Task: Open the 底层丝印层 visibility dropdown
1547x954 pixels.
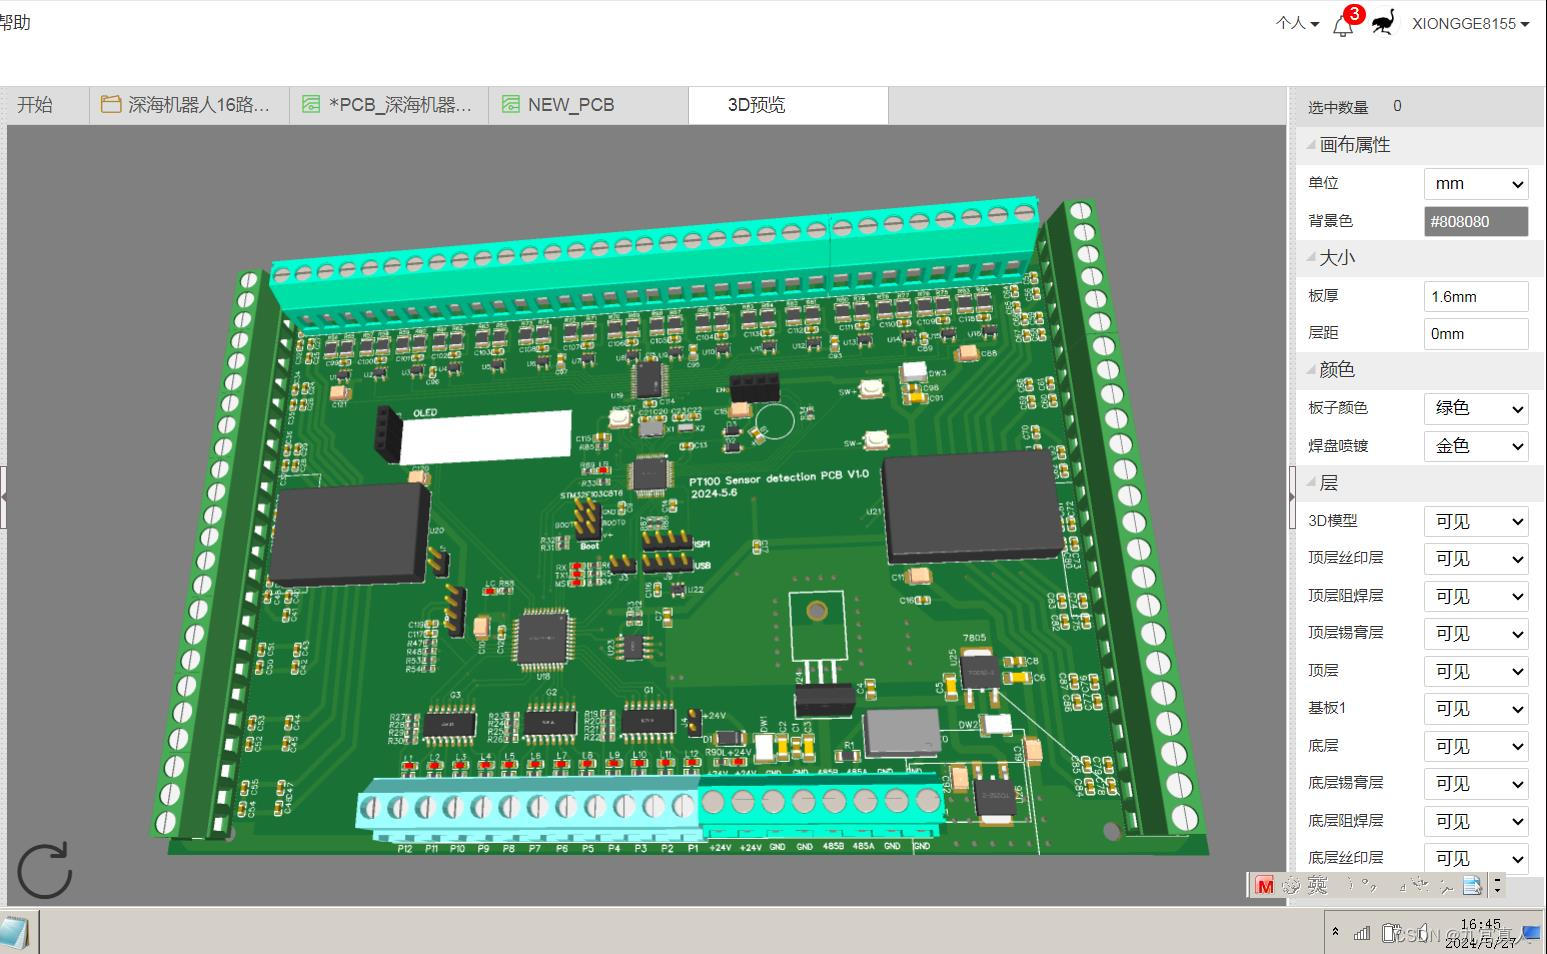Action: coord(1476,858)
